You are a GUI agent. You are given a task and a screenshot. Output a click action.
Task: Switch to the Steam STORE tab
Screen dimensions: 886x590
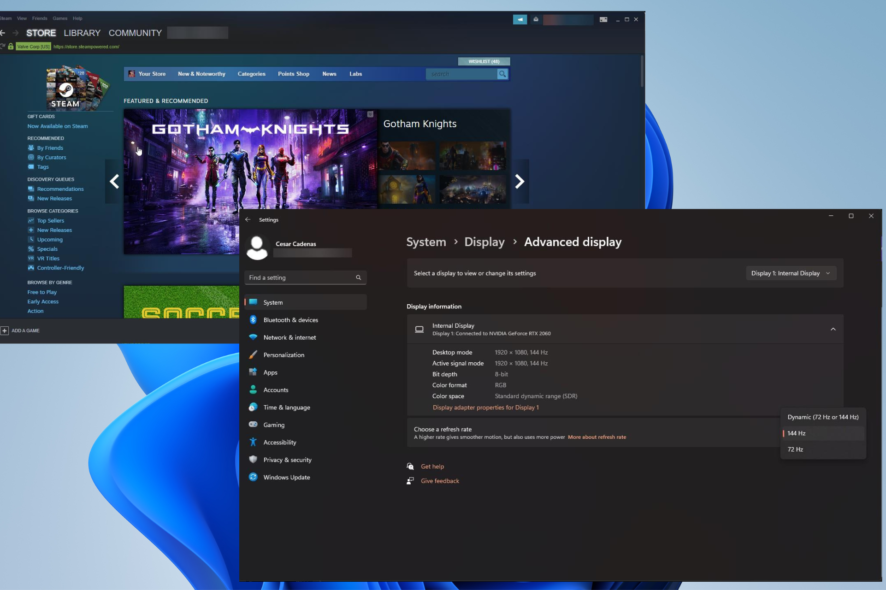41,33
